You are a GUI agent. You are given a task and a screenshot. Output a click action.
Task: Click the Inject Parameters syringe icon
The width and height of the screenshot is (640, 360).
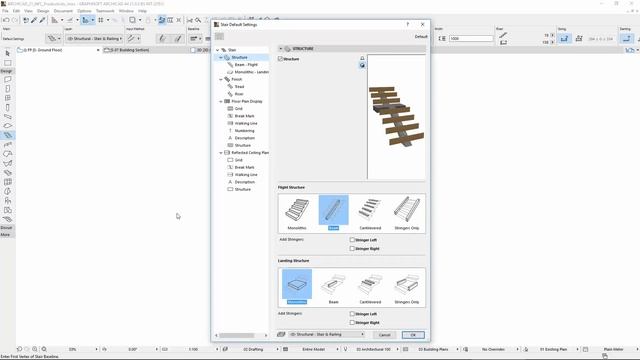click(42, 20)
